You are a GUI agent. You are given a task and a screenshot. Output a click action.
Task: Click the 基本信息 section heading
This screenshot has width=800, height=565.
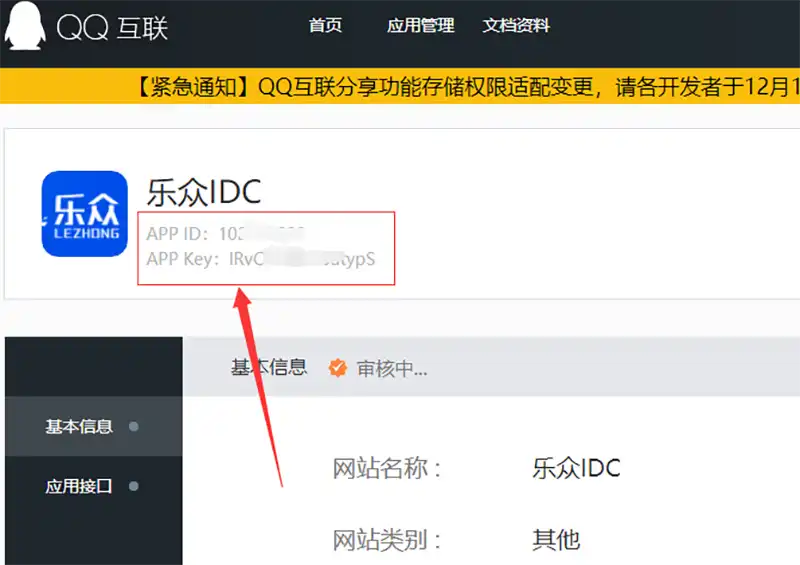(268, 367)
